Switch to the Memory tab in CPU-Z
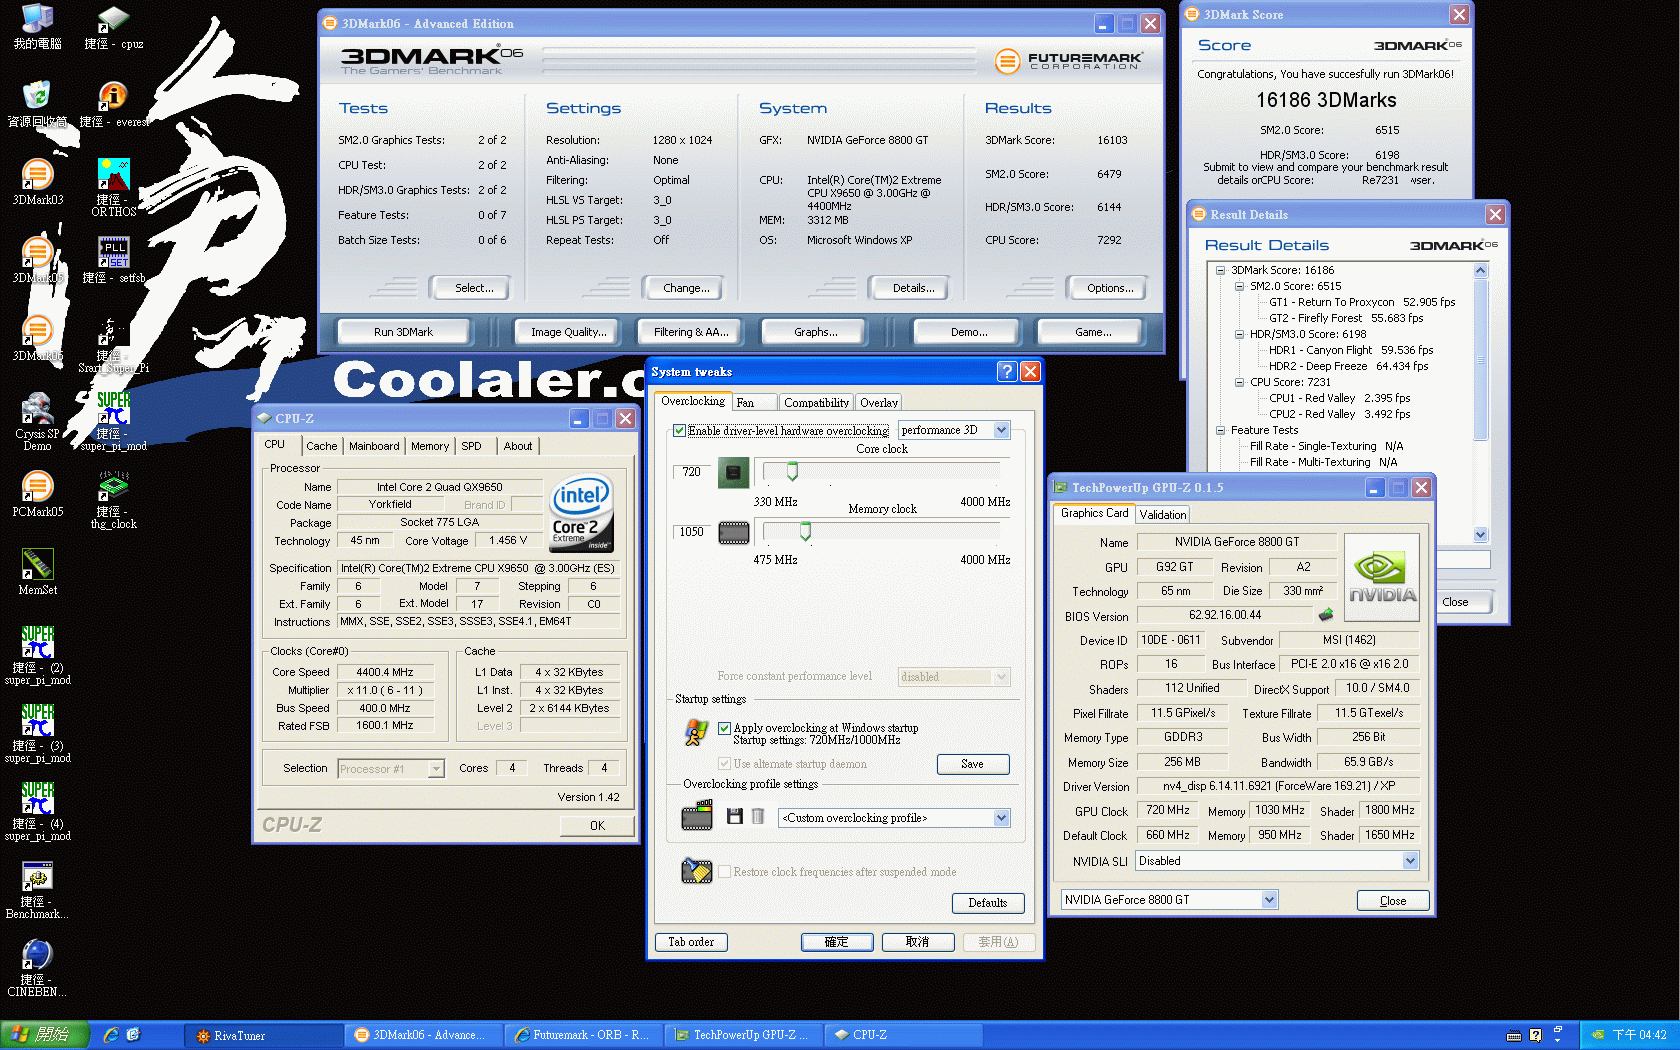The image size is (1680, 1050). [430, 446]
